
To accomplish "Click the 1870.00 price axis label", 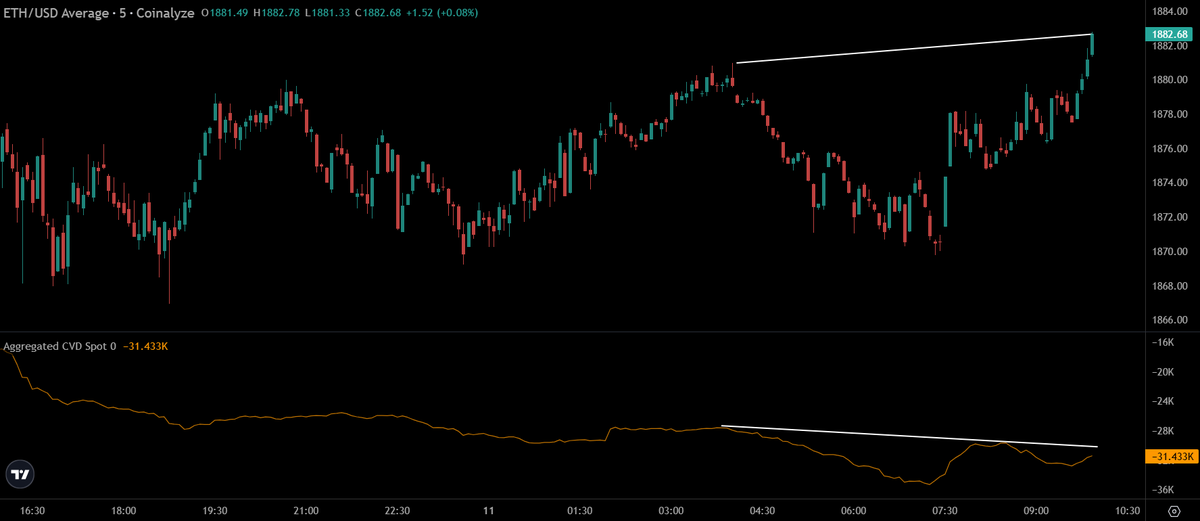I will (x=1169, y=252).
